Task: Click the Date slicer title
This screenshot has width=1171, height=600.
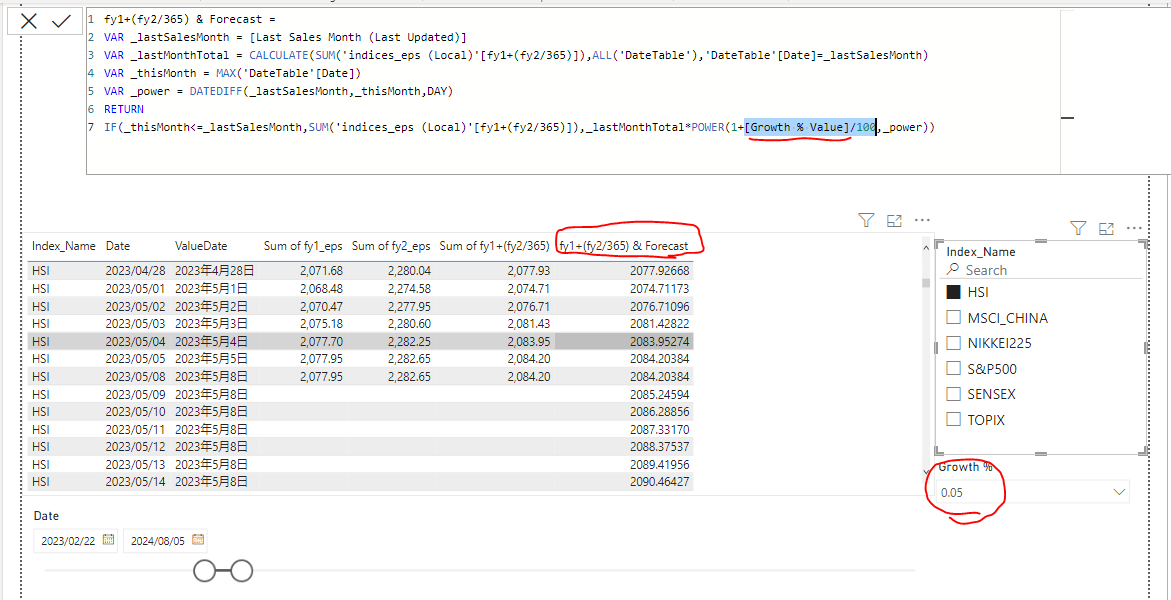Action: tap(46, 516)
